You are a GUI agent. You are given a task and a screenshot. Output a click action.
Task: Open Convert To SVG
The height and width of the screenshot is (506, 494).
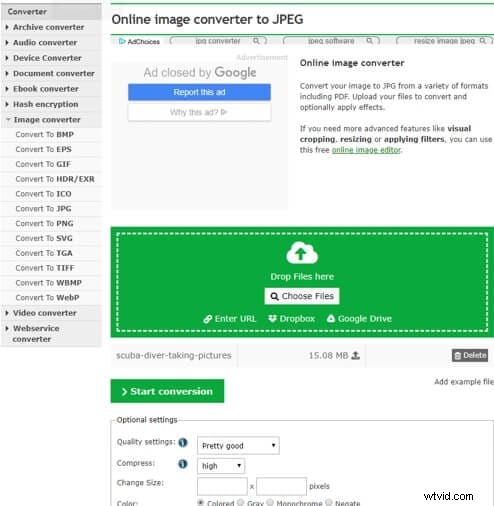44,238
